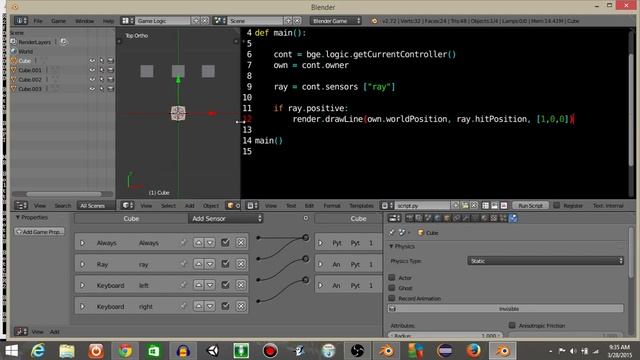Pin the Keyboard right sensor

point(183,306)
